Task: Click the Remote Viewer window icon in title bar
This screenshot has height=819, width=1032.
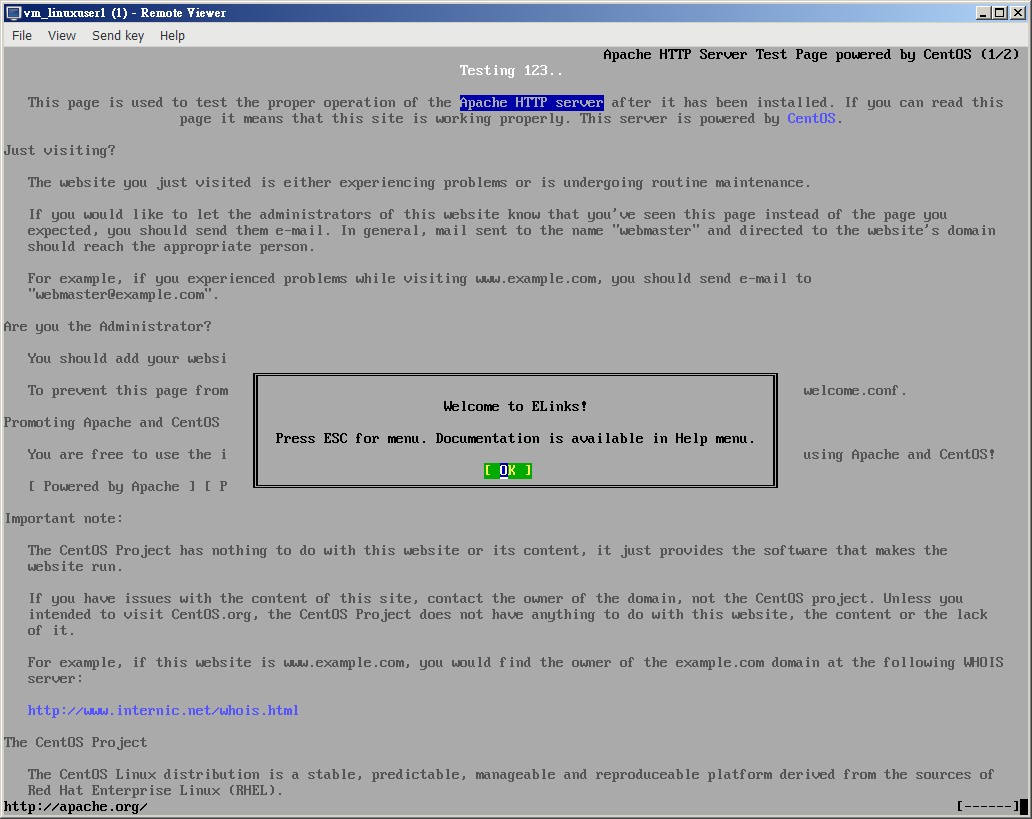Action: click(x=13, y=13)
